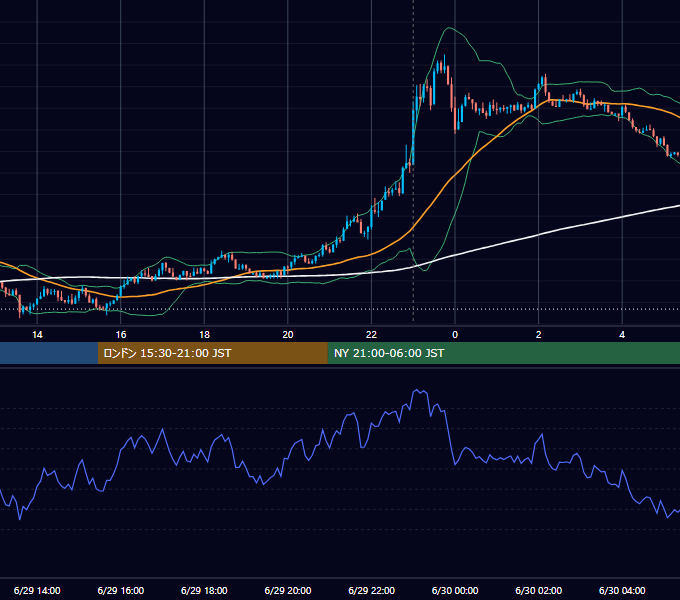The width and height of the screenshot is (680, 600).
Task: Click the 6/29 20:00 date label
Action: 288,590
